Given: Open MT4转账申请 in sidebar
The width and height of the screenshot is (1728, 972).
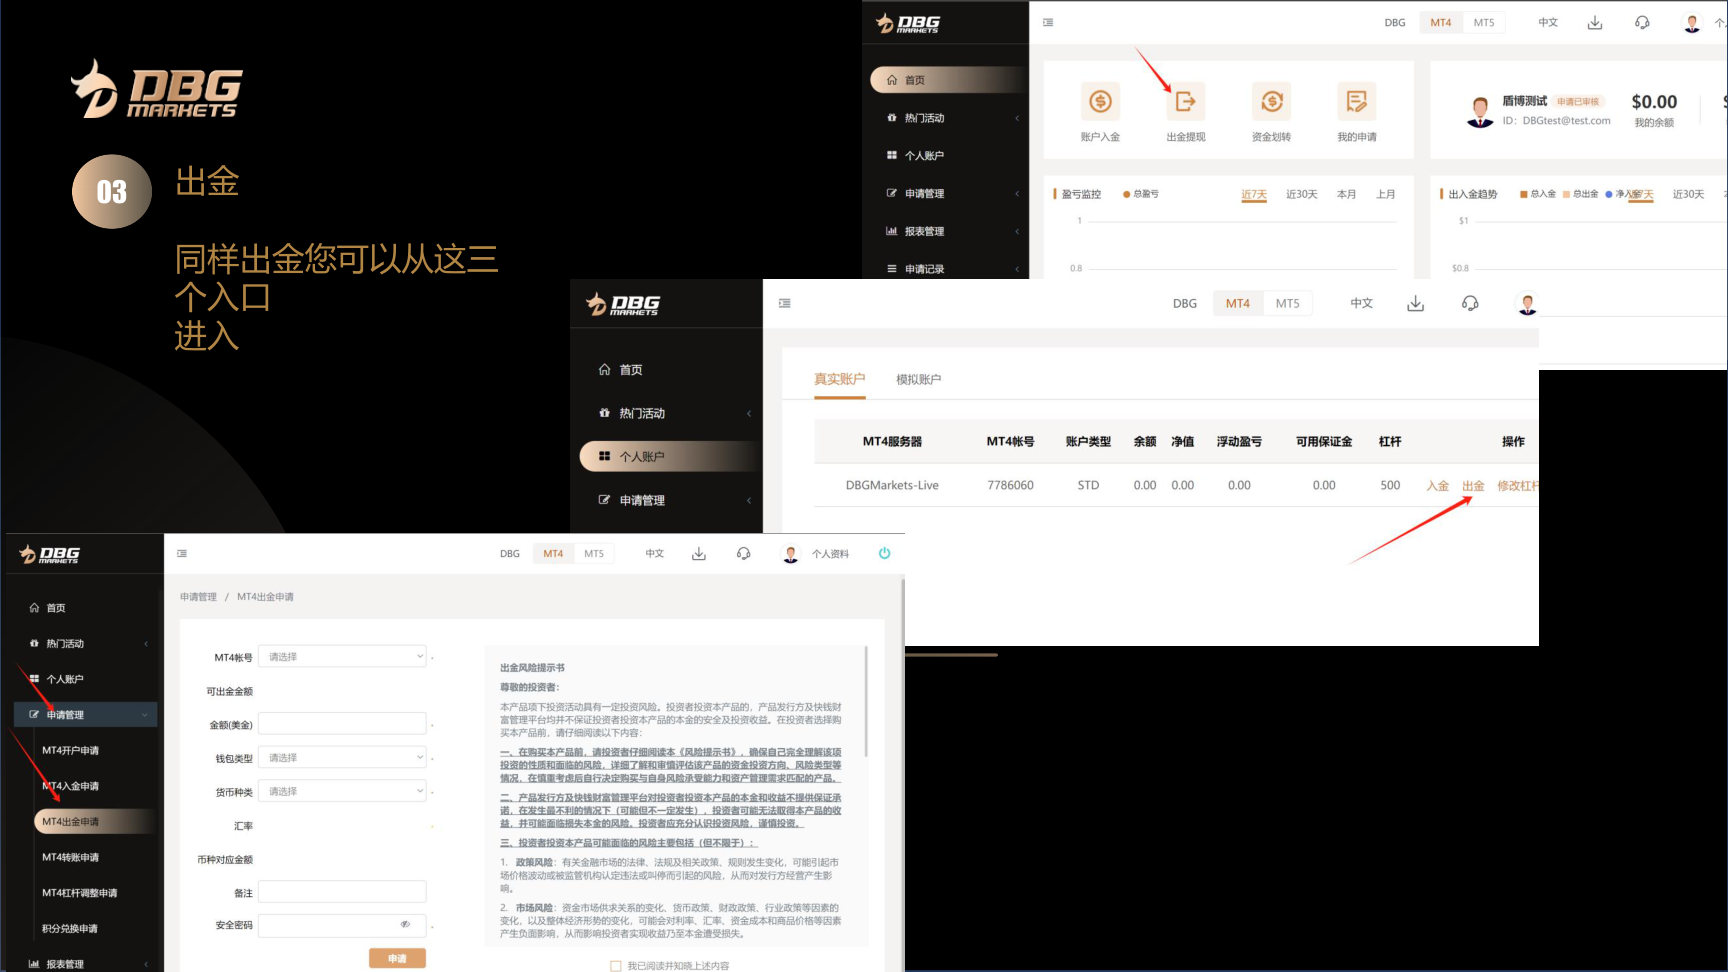Looking at the screenshot, I should (71, 857).
